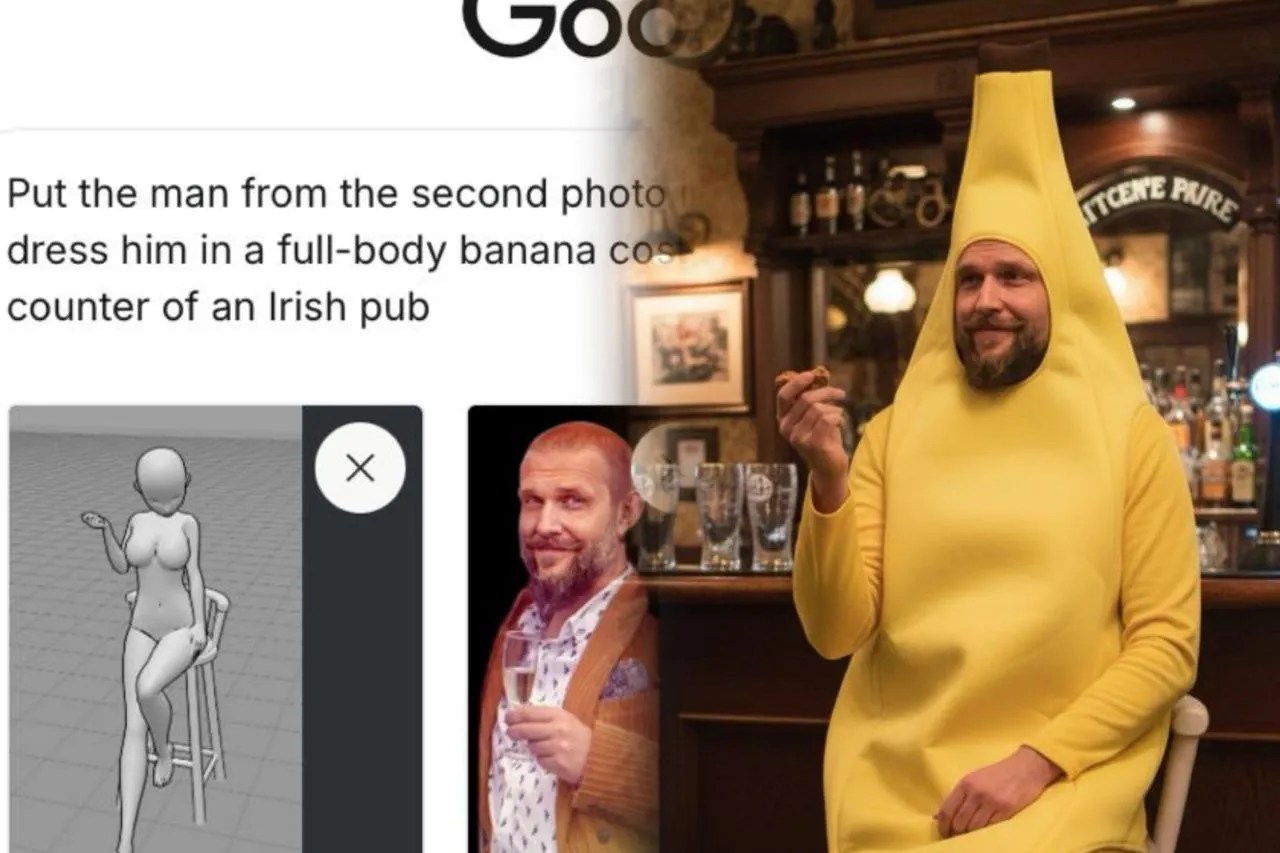
Task: Click the champagne glass in the man's hand
Action: tap(519, 682)
